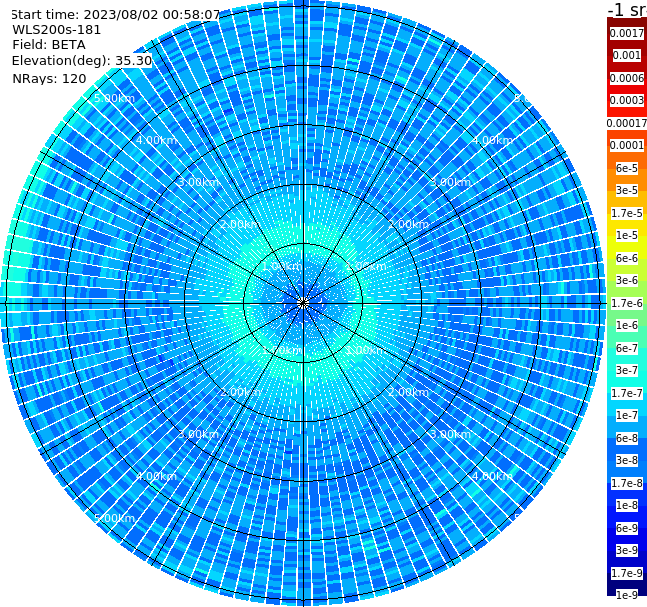The image size is (647, 607).
Task: Click the 1e-7 colorbar tick label
Action: point(627,415)
